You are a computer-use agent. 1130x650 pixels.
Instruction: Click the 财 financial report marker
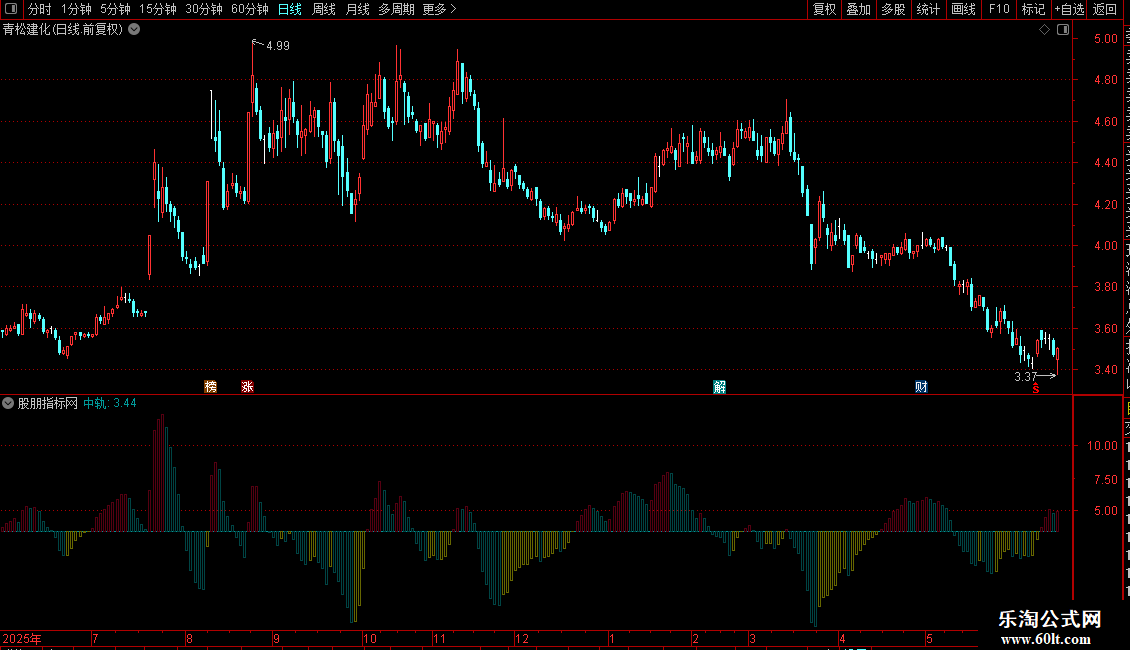pyautogui.click(x=921, y=387)
